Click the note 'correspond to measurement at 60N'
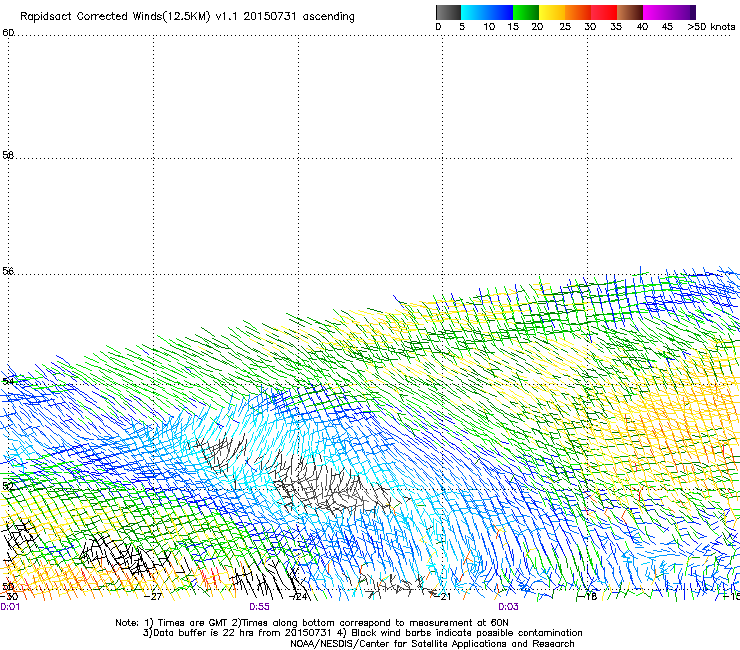This screenshot has height=650, width=740. click(x=424, y=623)
